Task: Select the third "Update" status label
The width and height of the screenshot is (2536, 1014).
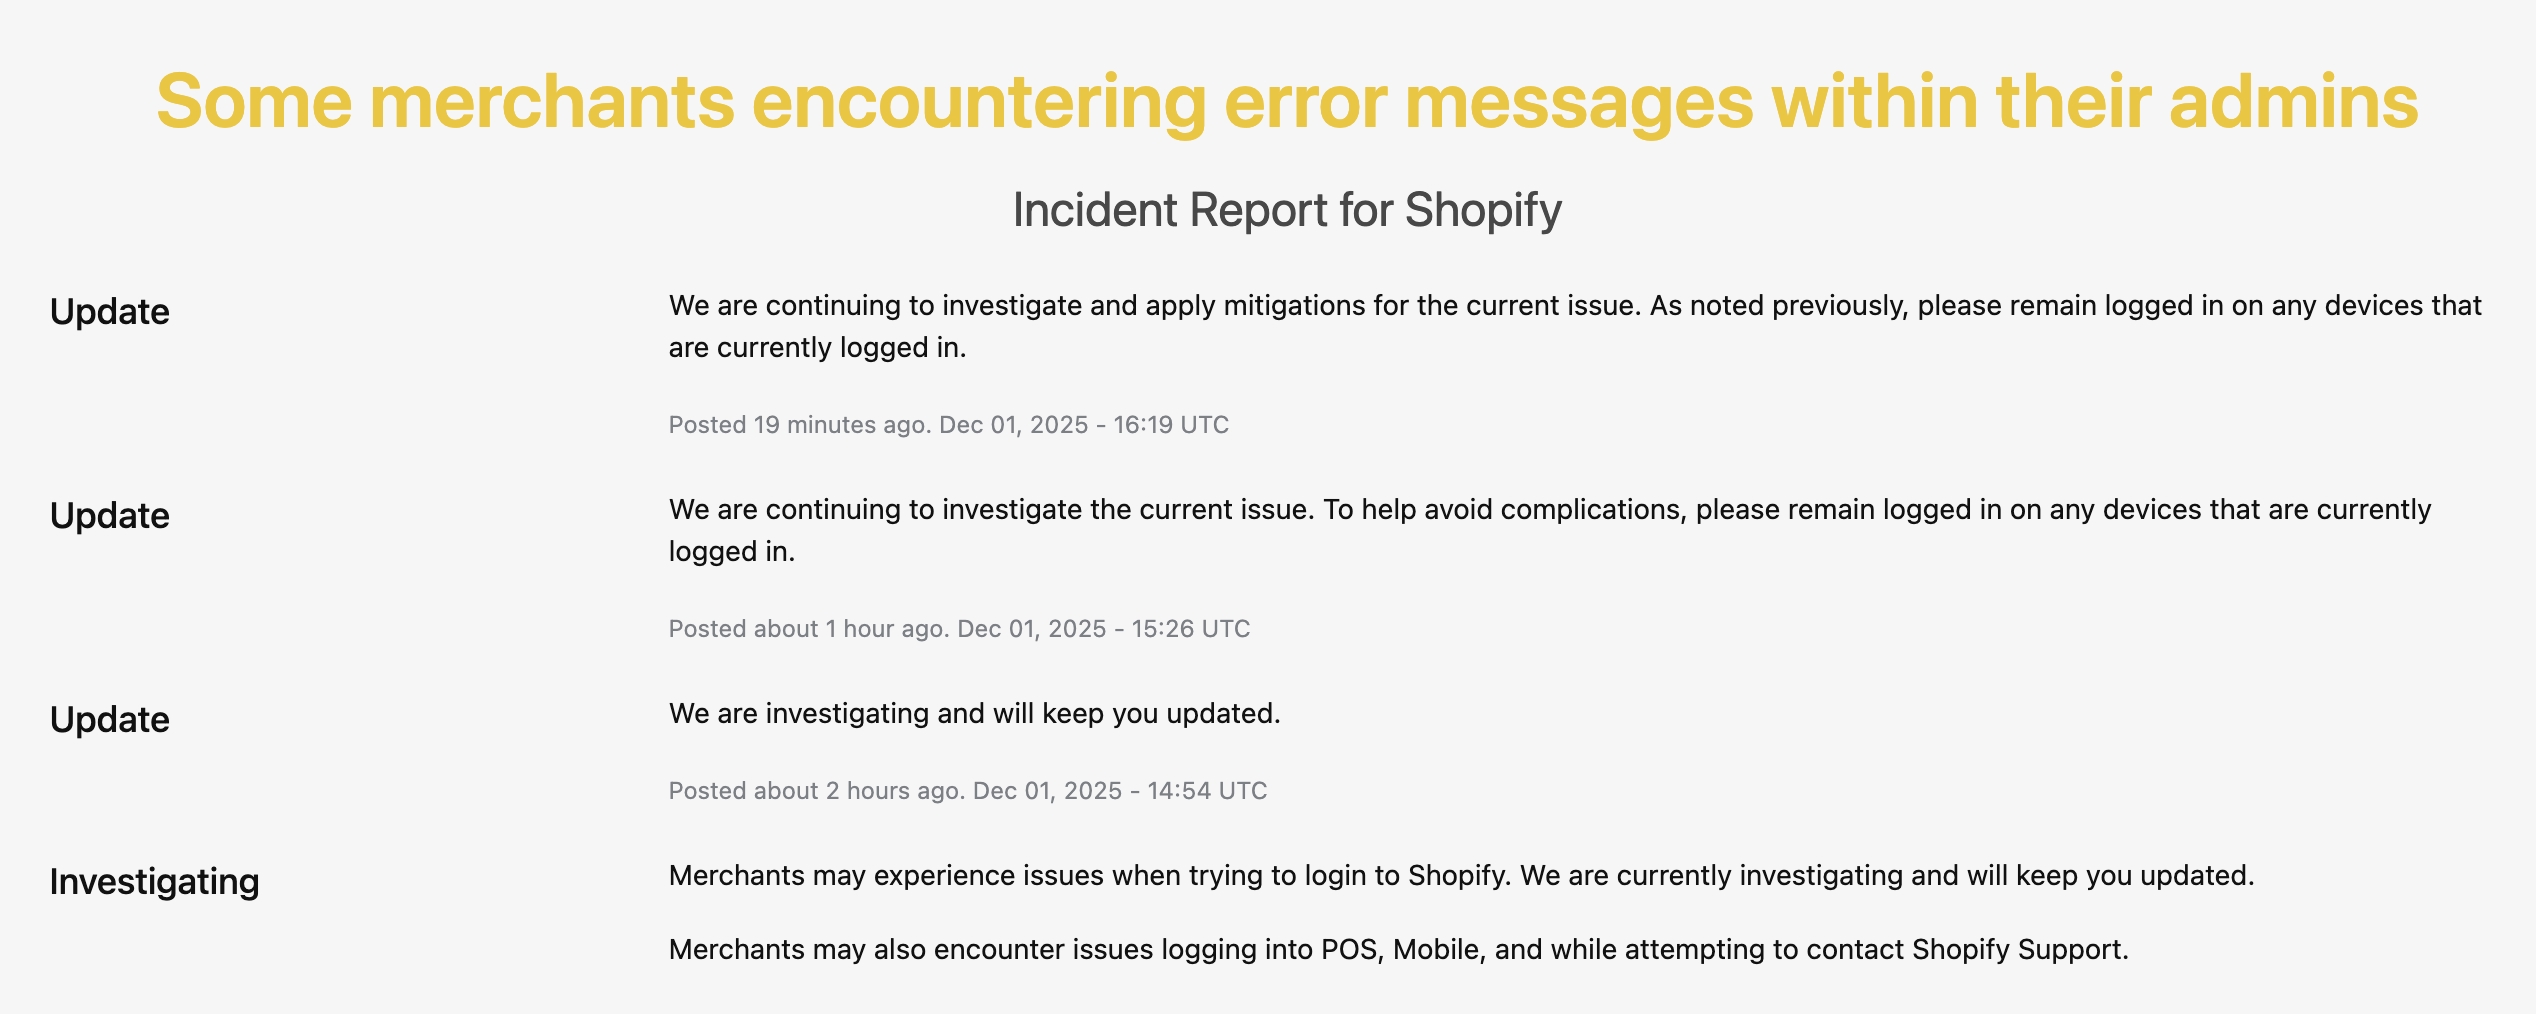Action: click(110, 720)
